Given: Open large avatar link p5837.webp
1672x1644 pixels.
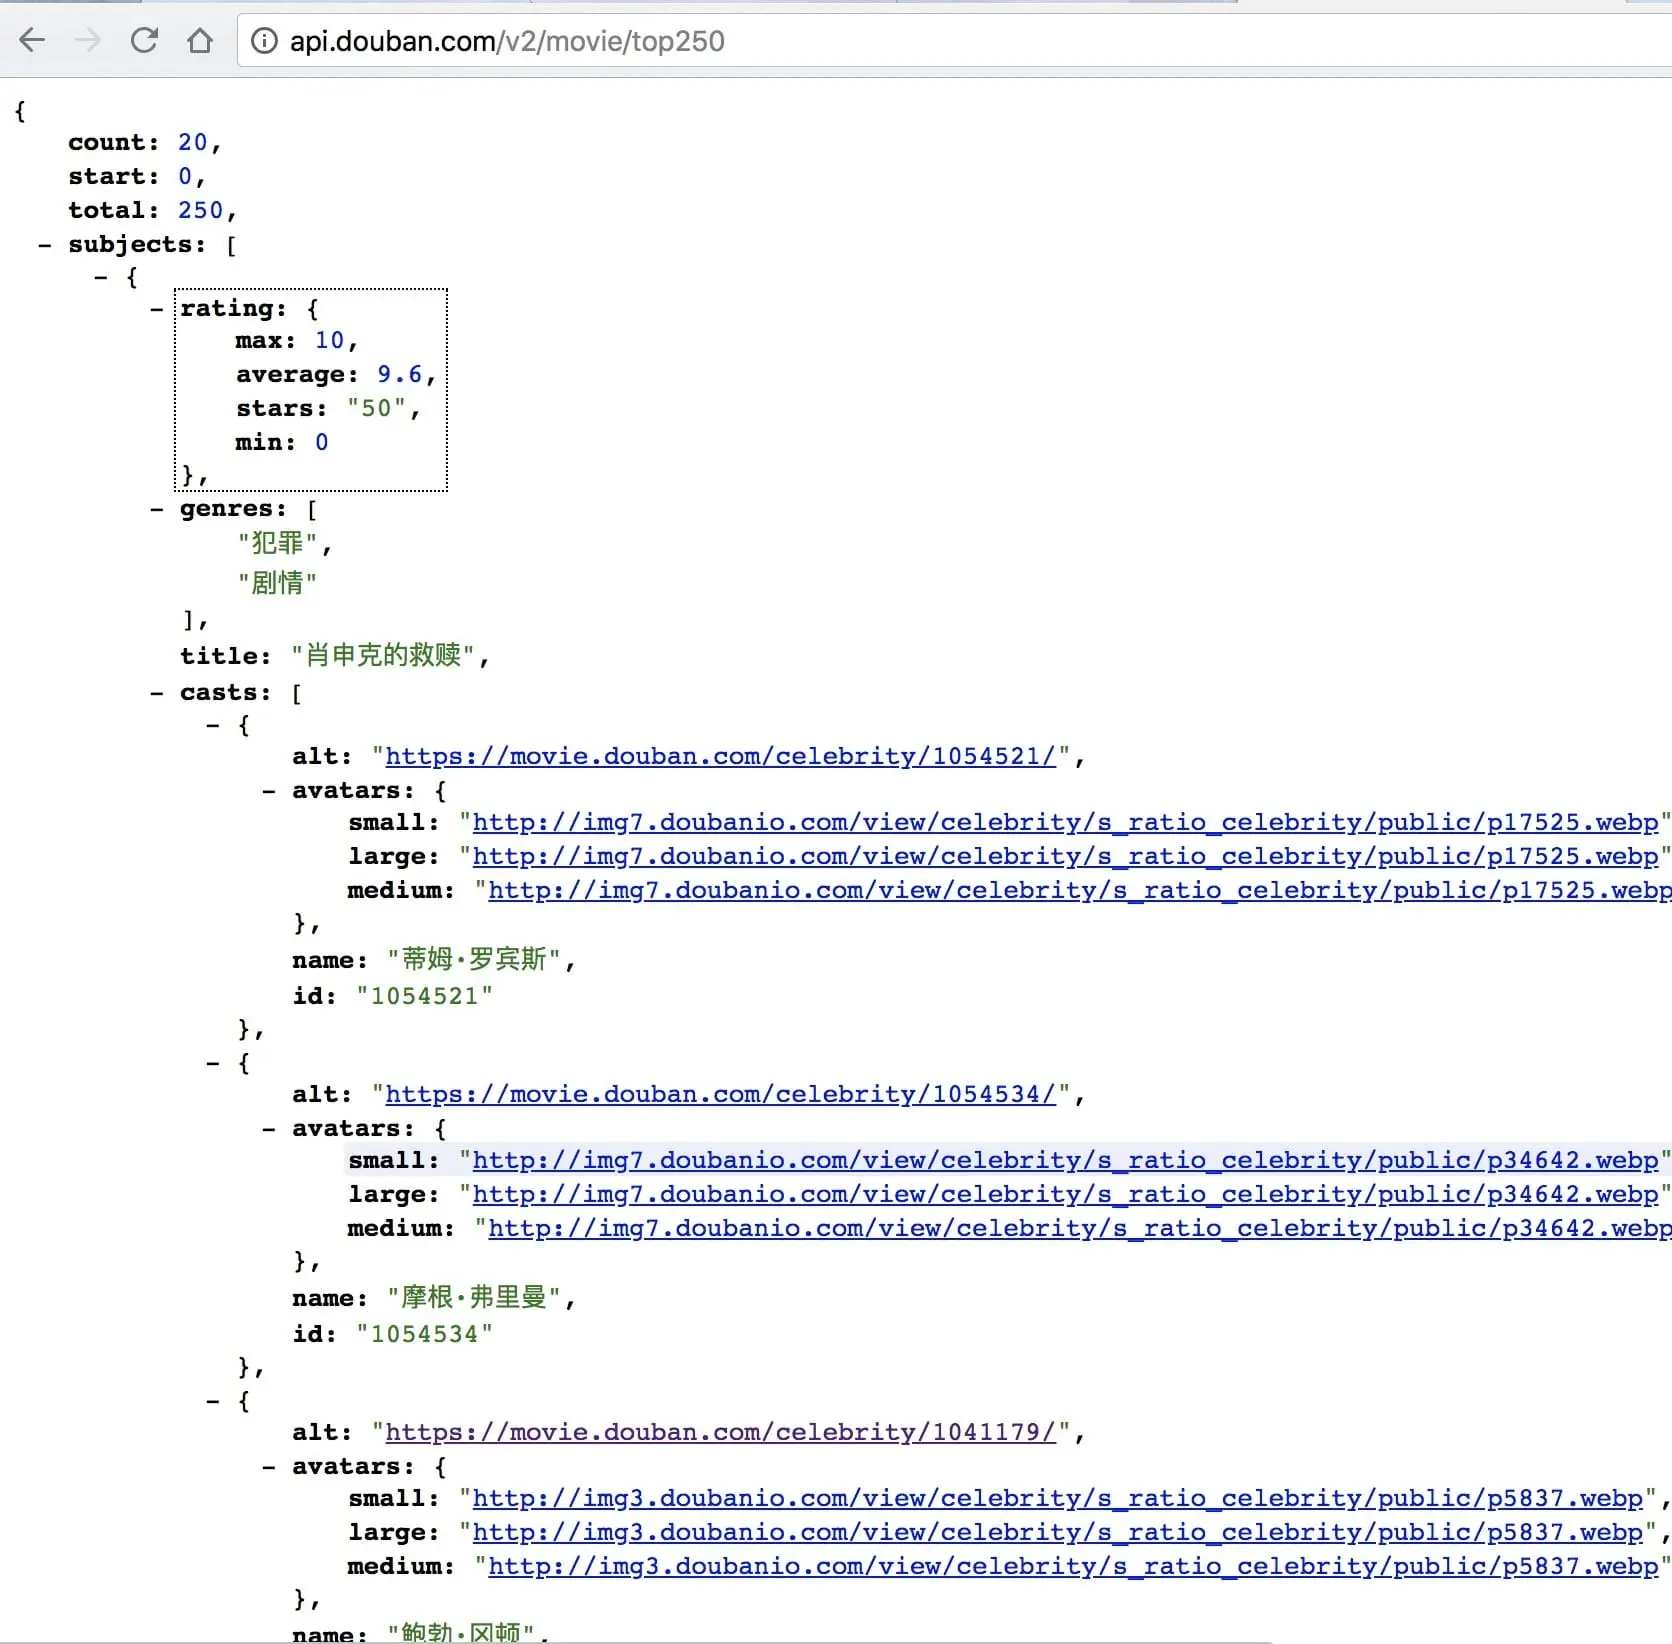Looking at the screenshot, I should pyautogui.click(x=1057, y=1533).
